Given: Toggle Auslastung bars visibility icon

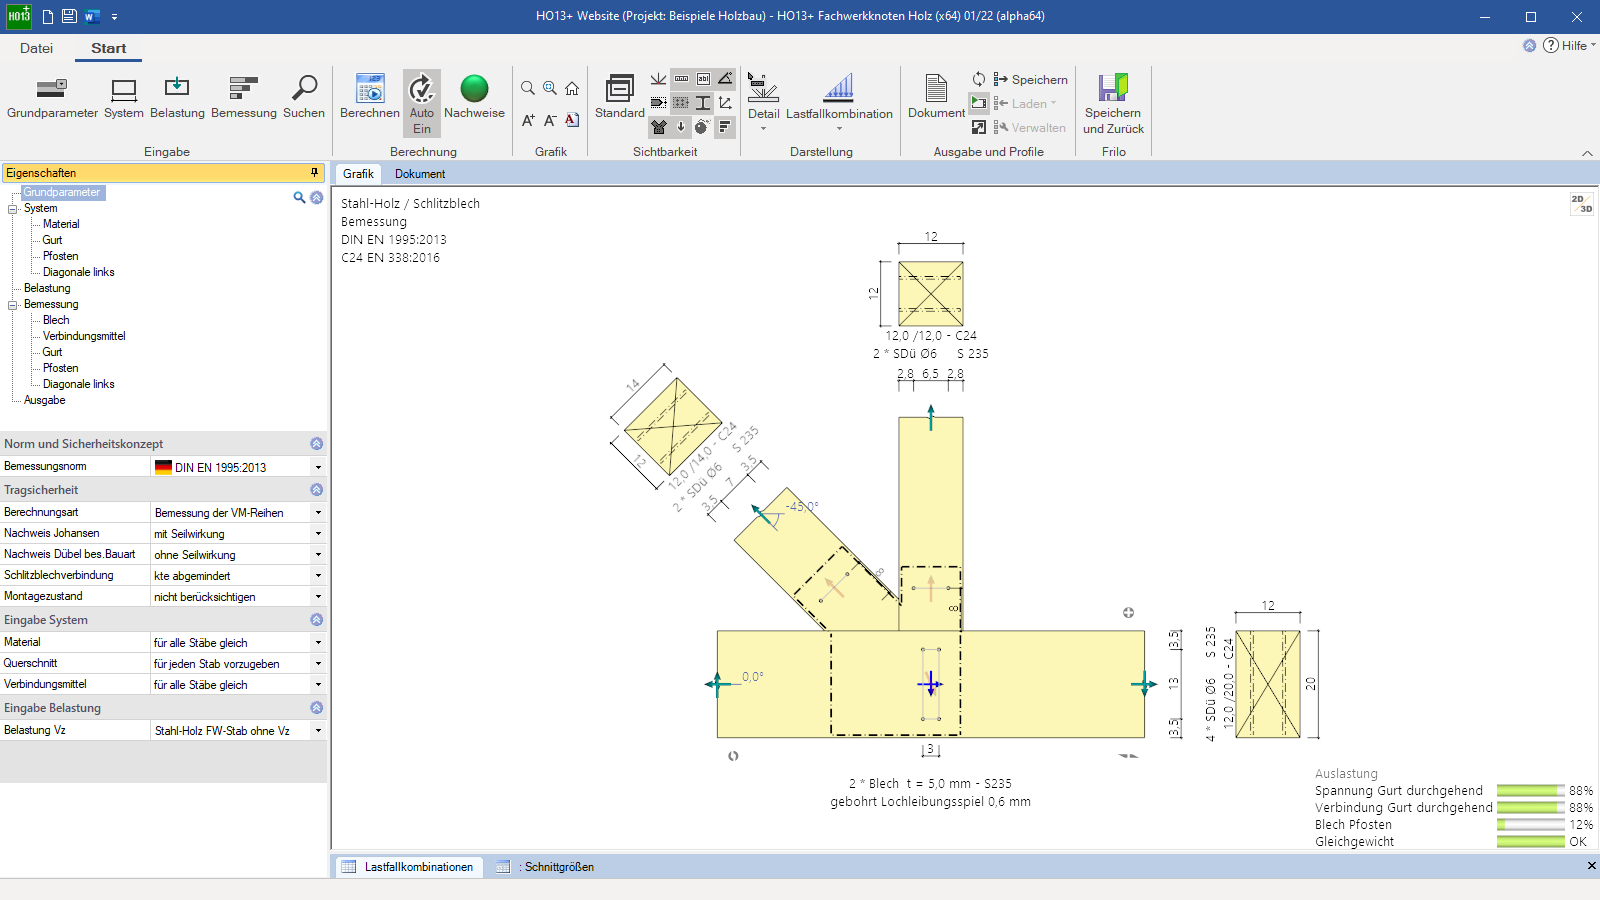Looking at the screenshot, I should pos(725,127).
